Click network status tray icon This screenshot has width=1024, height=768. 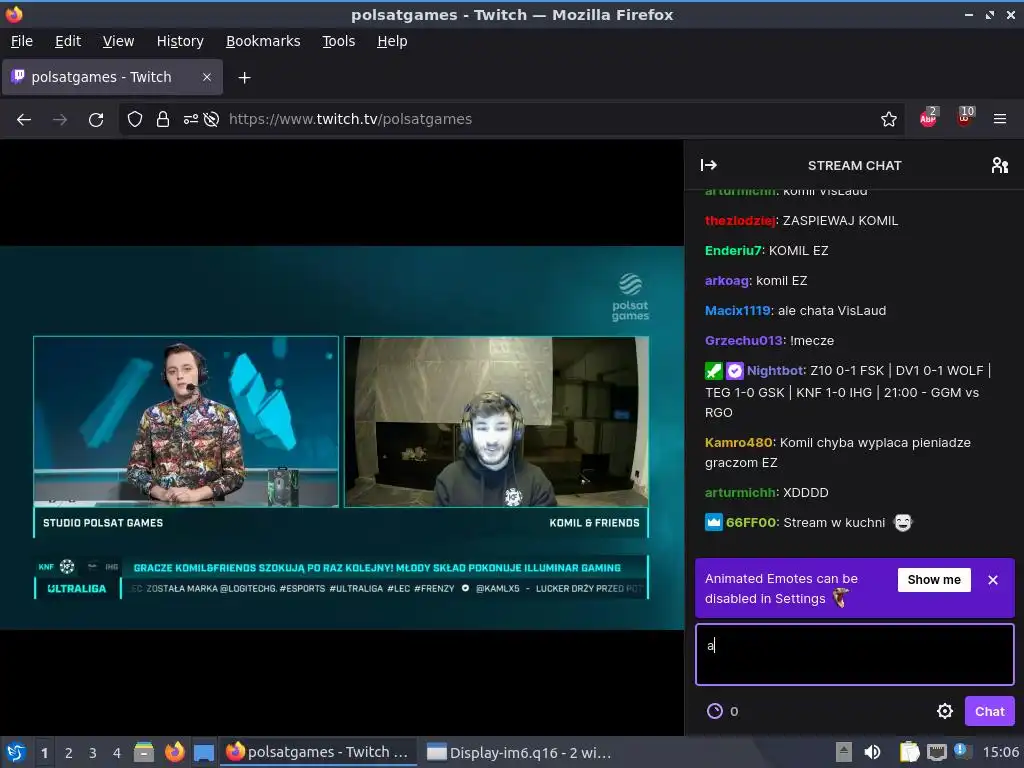937,753
